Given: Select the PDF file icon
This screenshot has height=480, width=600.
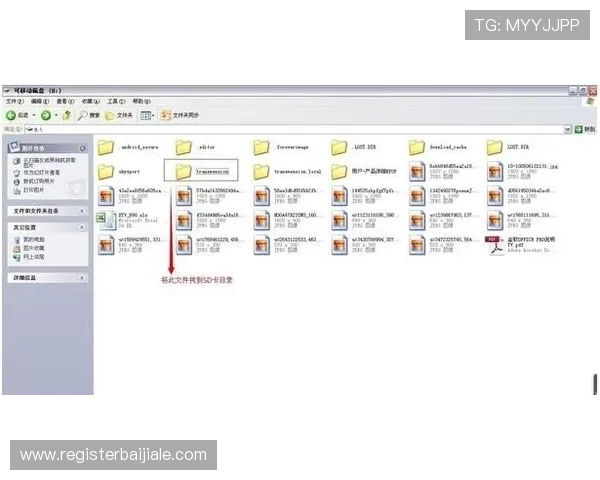Looking at the screenshot, I should (493, 244).
